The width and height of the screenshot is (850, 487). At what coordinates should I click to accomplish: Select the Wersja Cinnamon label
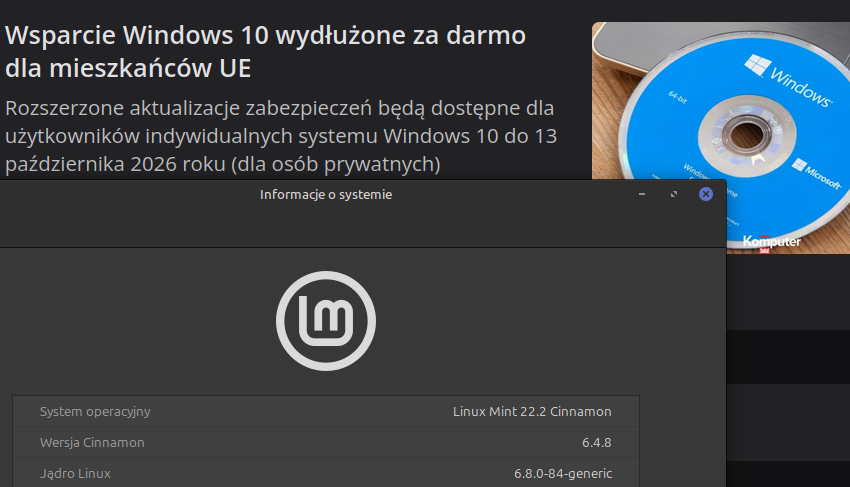[92, 442]
